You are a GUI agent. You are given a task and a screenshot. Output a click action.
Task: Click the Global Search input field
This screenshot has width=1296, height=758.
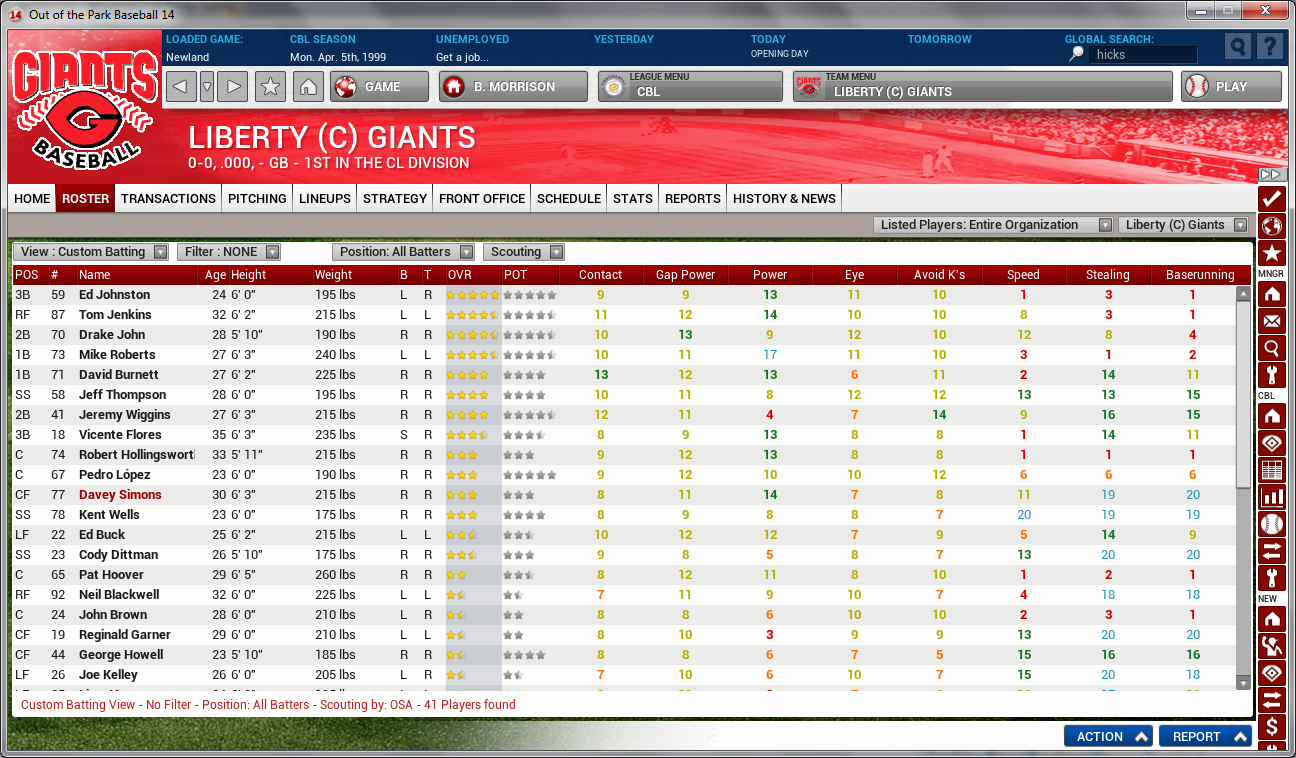[x=1142, y=55]
